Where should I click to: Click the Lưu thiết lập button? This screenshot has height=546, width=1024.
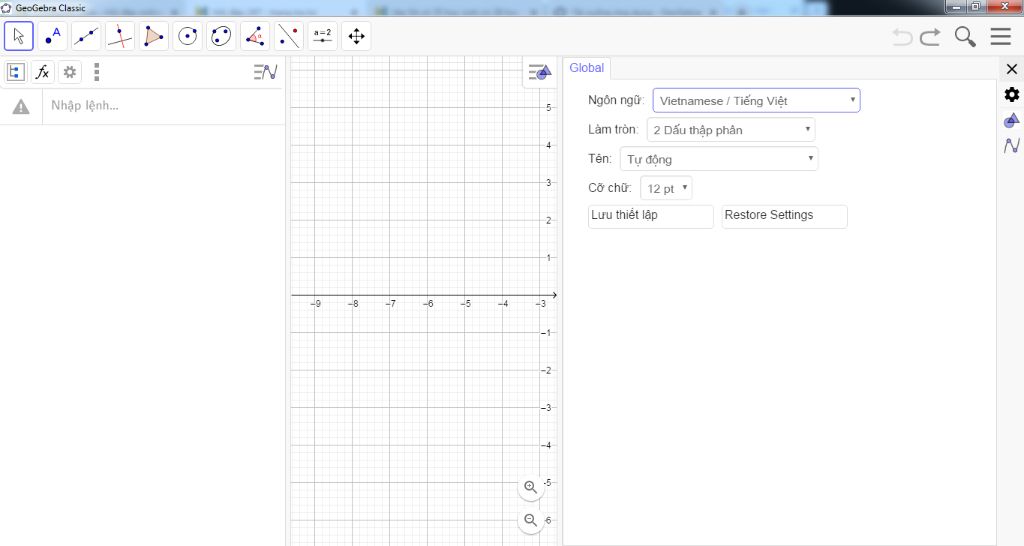pyautogui.click(x=650, y=216)
